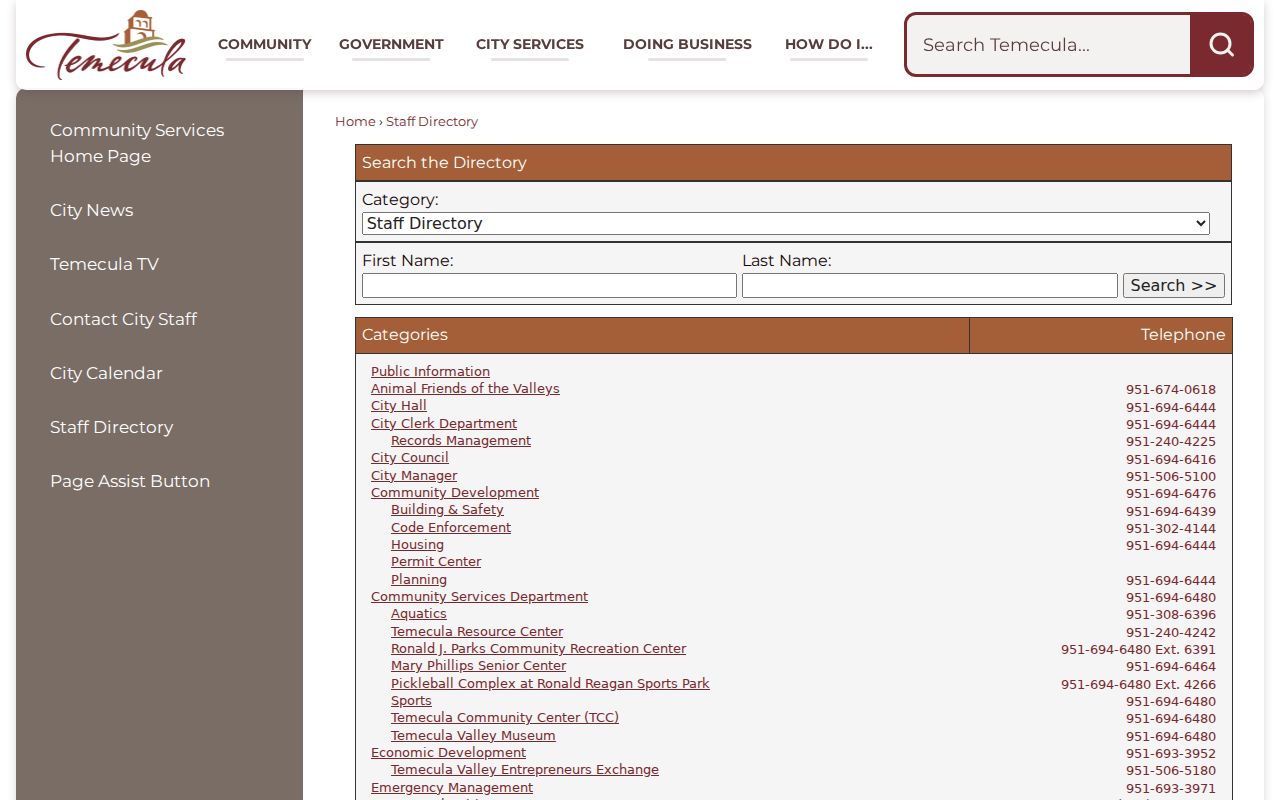Open Community Development category

point(455,492)
